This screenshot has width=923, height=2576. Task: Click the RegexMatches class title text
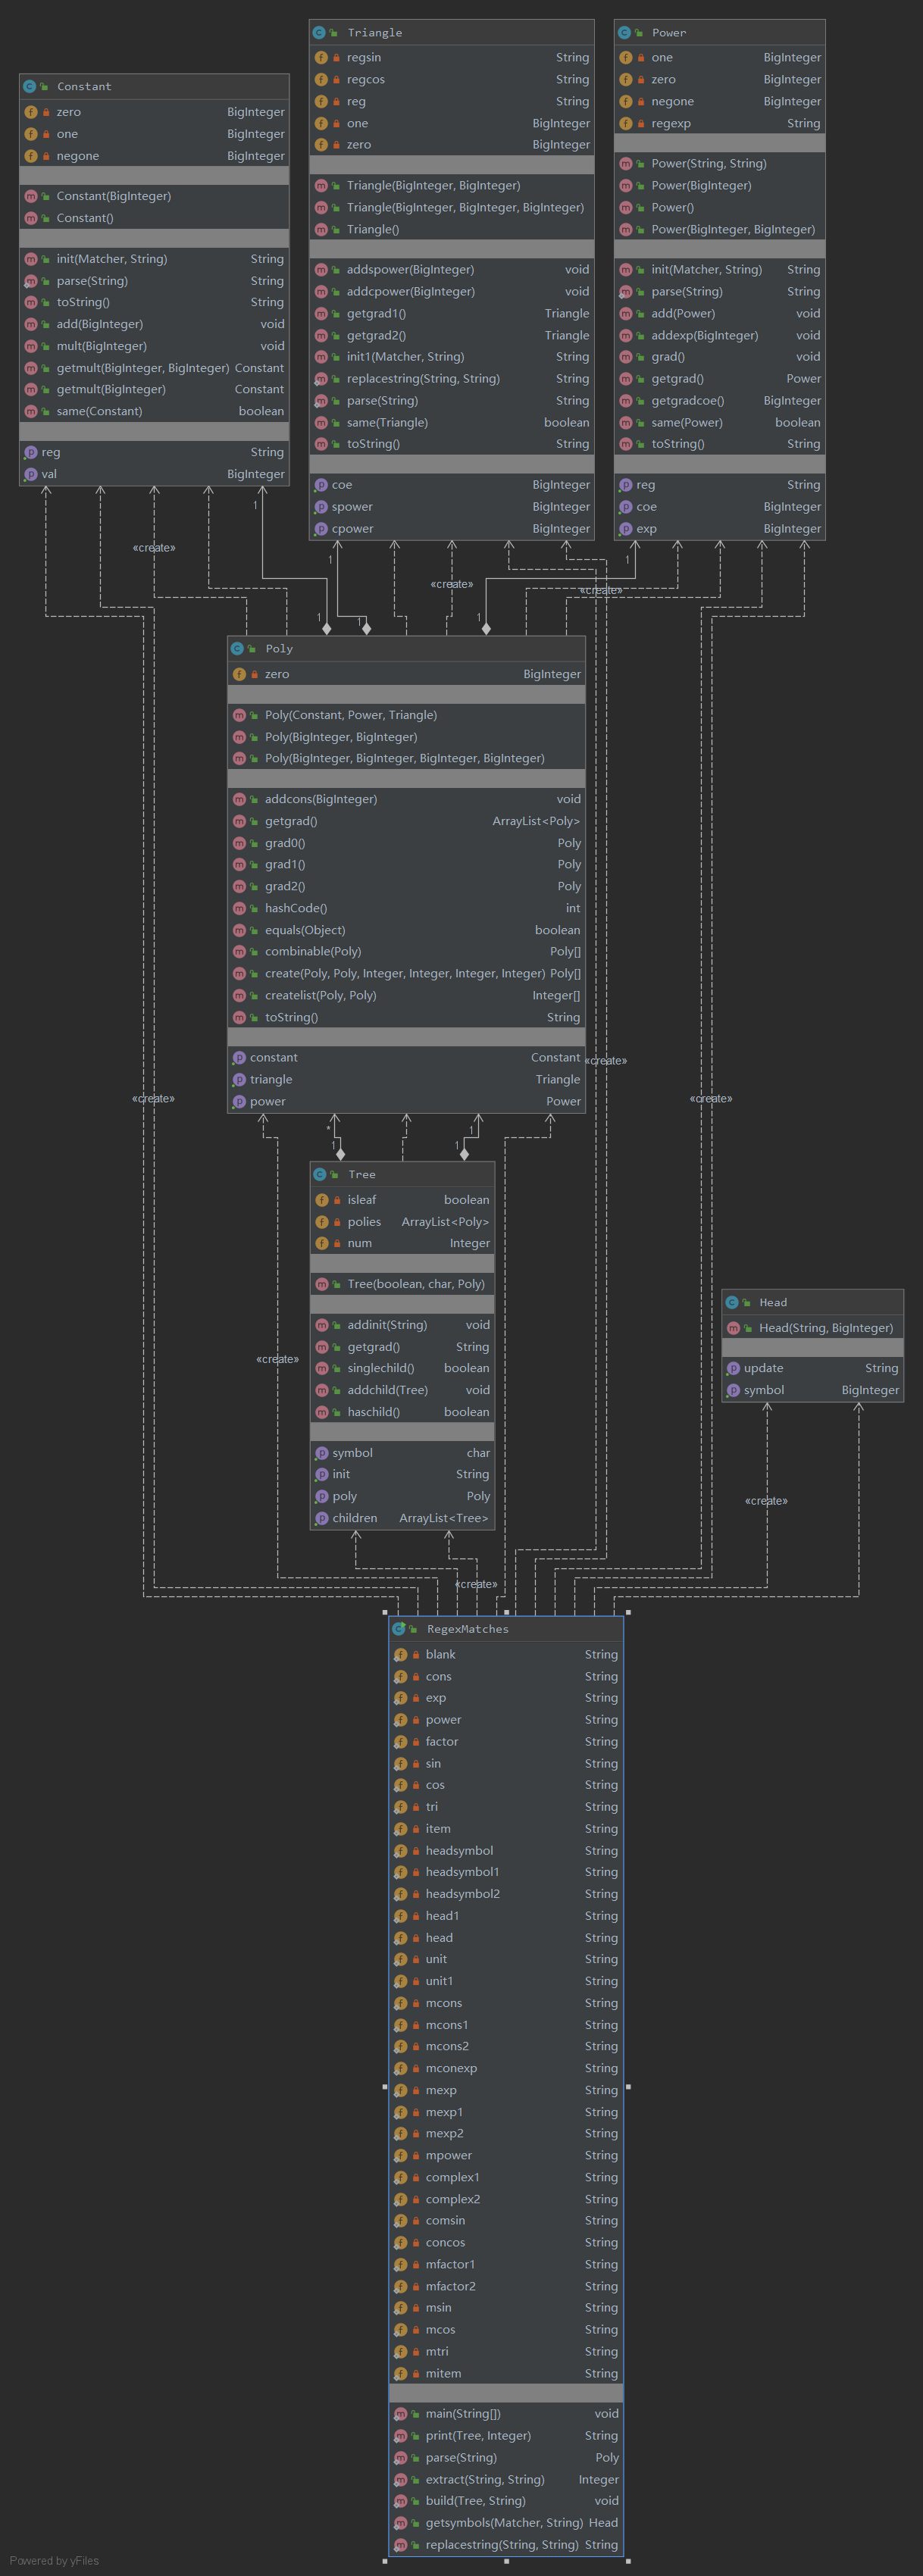tap(467, 1630)
